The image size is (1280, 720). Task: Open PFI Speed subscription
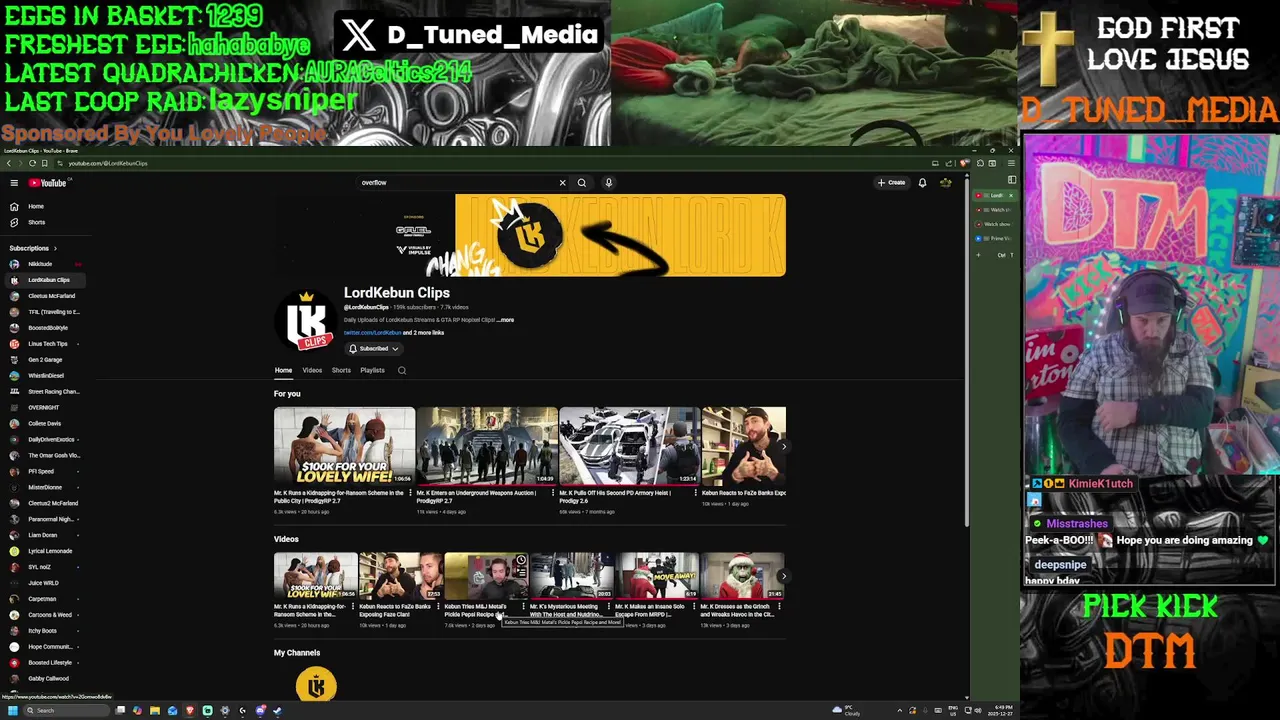(45, 471)
